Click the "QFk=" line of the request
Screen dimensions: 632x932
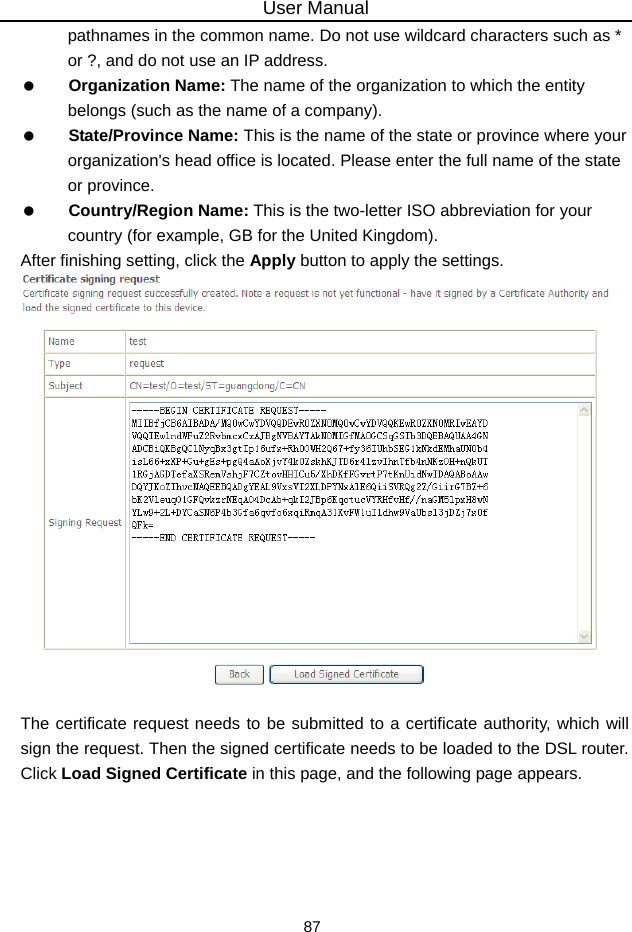coord(143,525)
